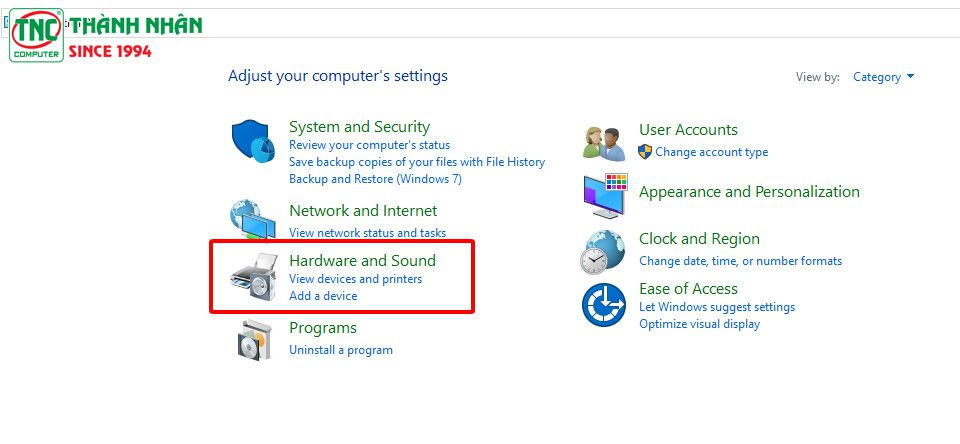Click the Appearance and Personalization monitor icon
Image resolution: width=960 pixels, height=444 pixels.
pos(606,197)
